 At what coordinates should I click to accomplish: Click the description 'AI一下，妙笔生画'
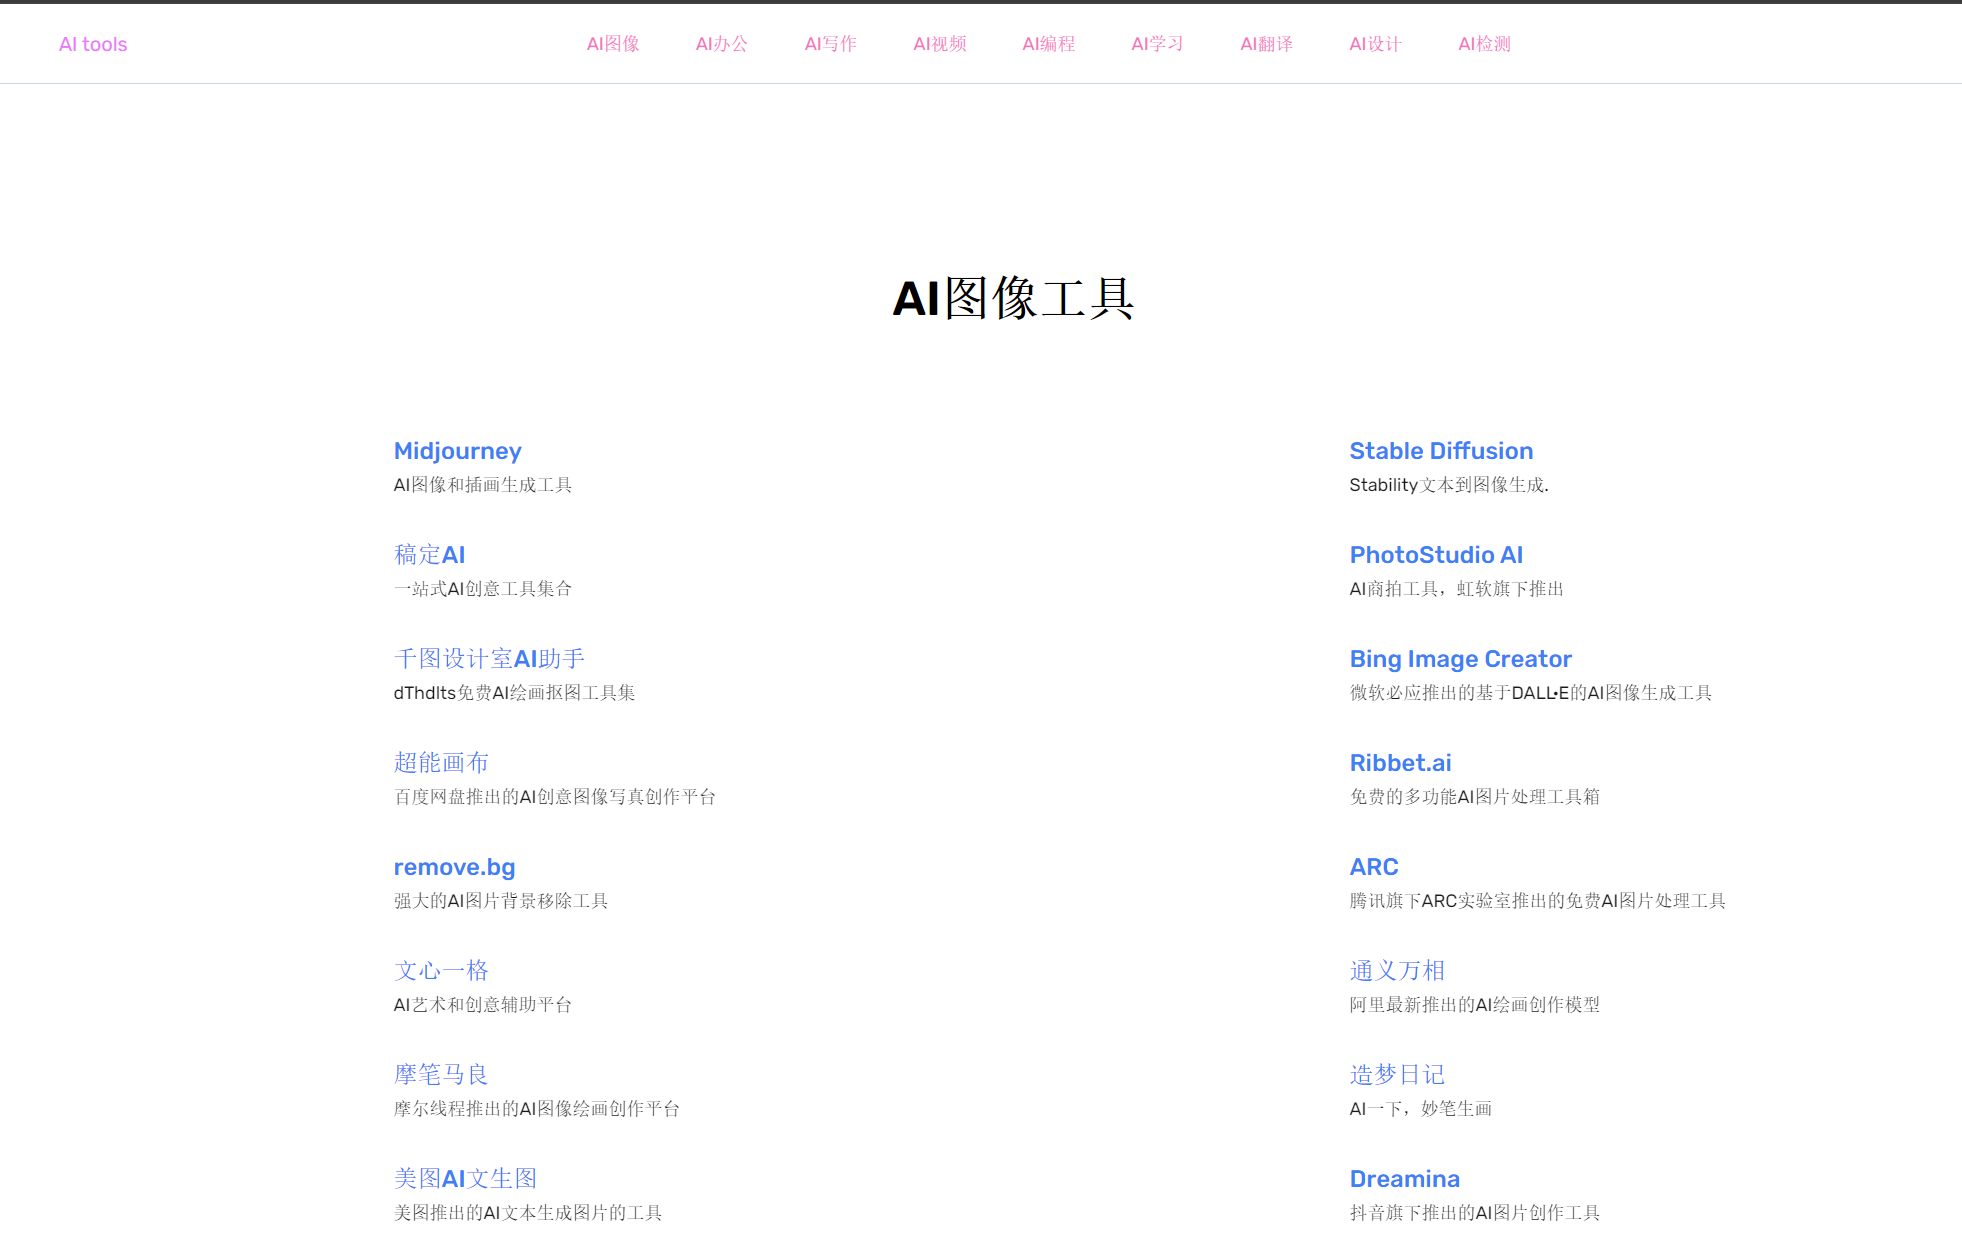1421,1109
